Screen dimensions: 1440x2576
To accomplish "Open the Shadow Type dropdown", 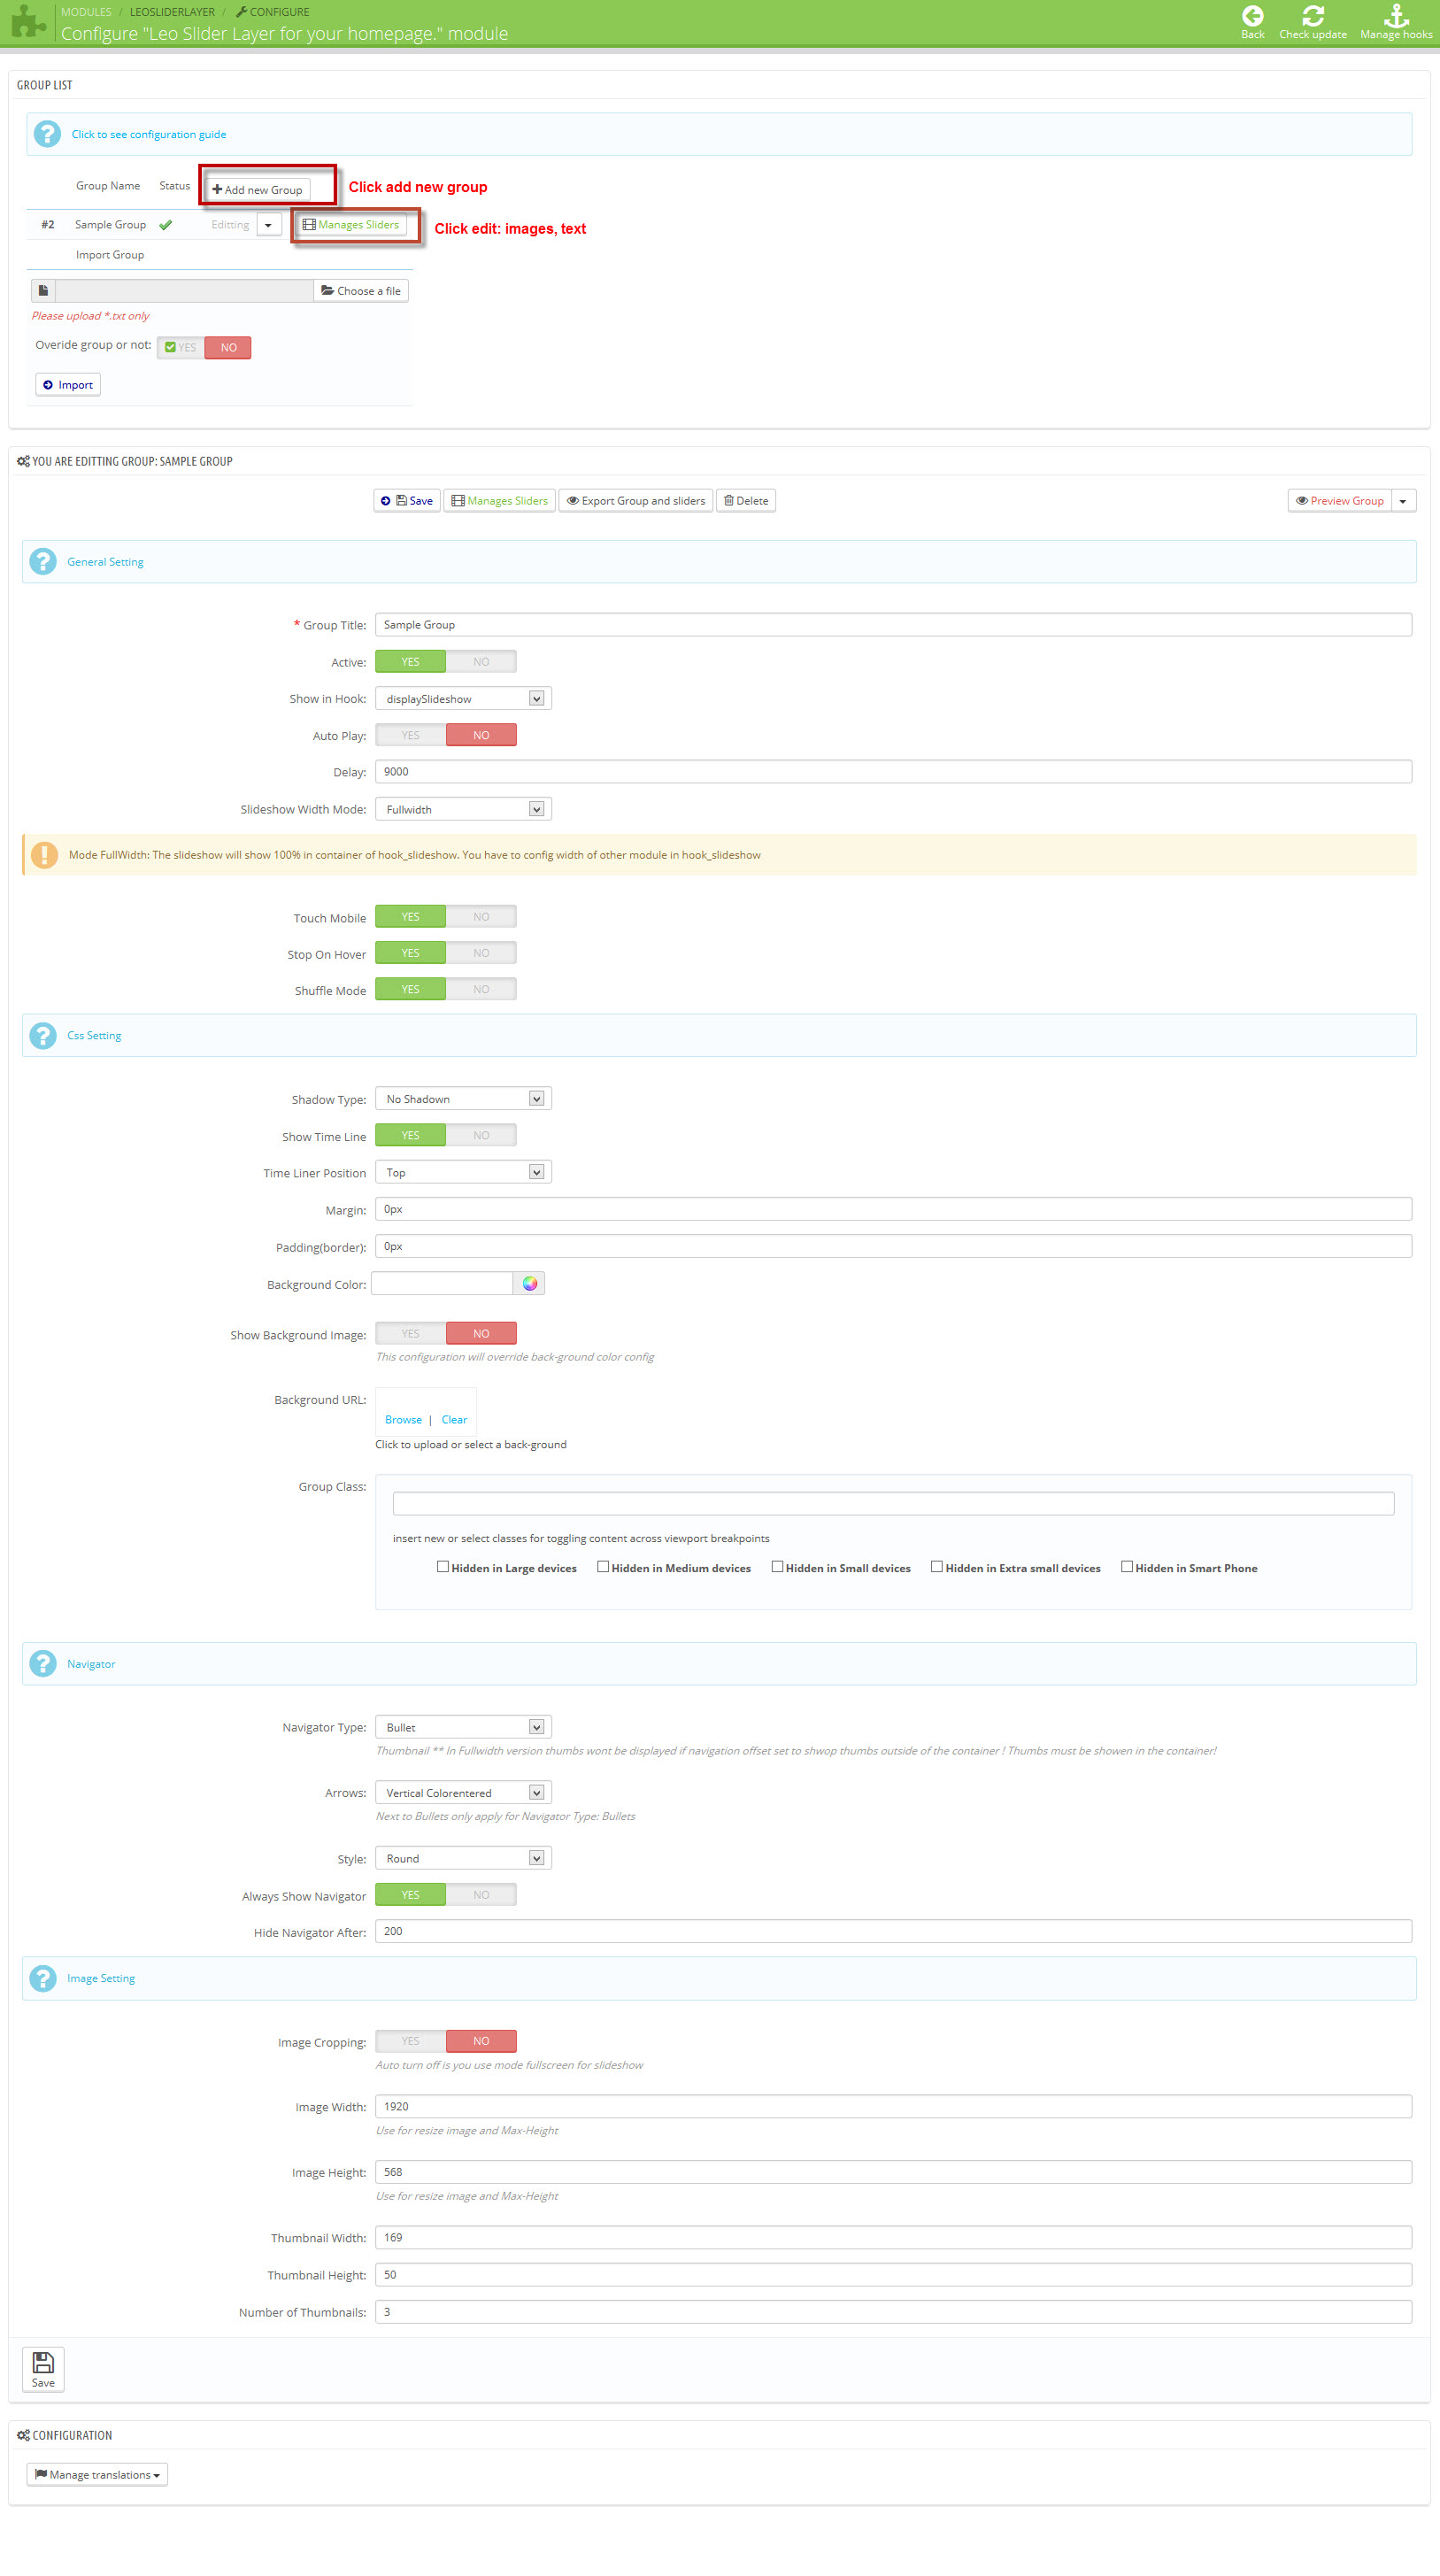I will click(x=463, y=1099).
